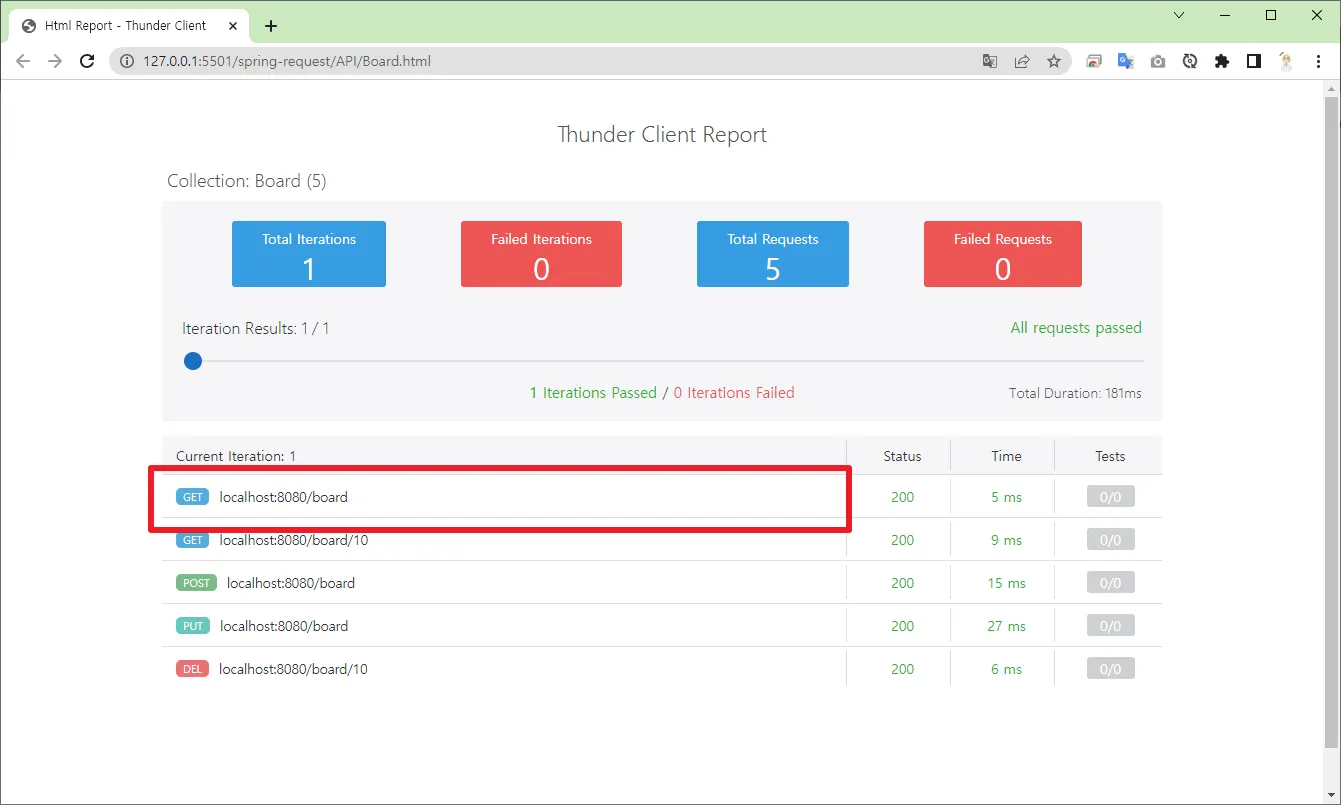The width and height of the screenshot is (1341, 805).
Task: Click the POST method badge
Action: coord(196,583)
